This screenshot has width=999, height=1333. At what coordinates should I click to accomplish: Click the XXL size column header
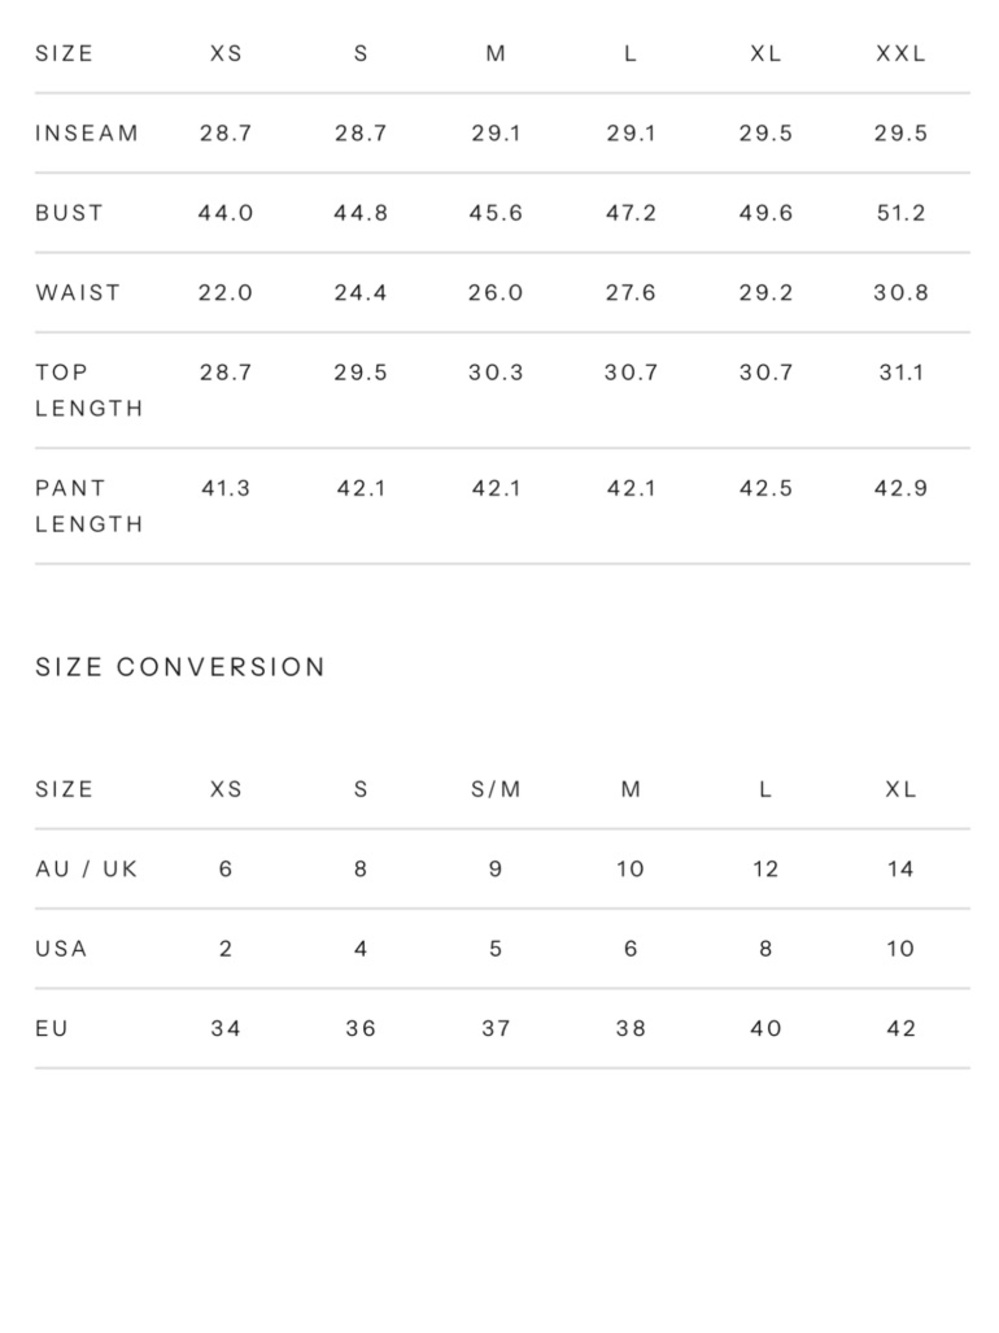pos(901,54)
